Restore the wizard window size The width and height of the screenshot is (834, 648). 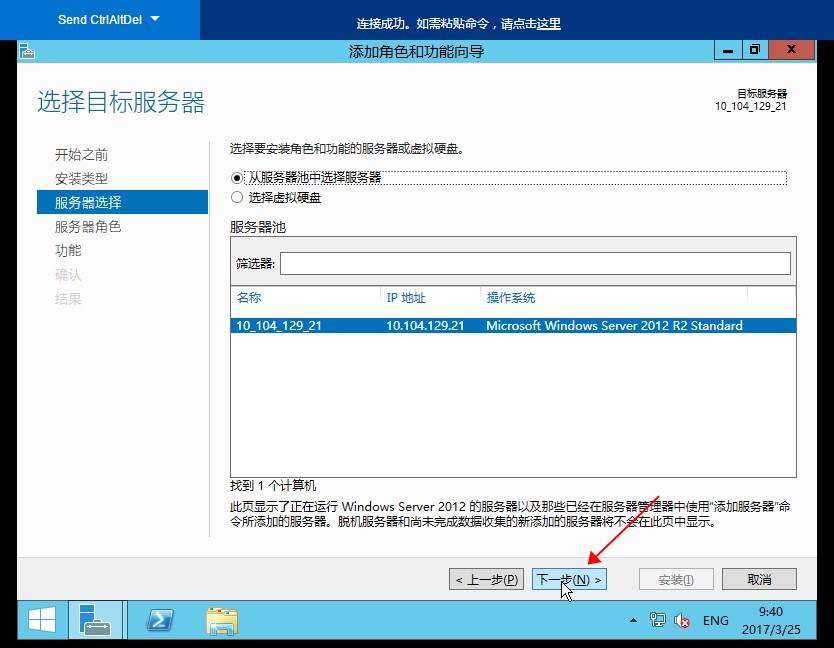pos(755,50)
